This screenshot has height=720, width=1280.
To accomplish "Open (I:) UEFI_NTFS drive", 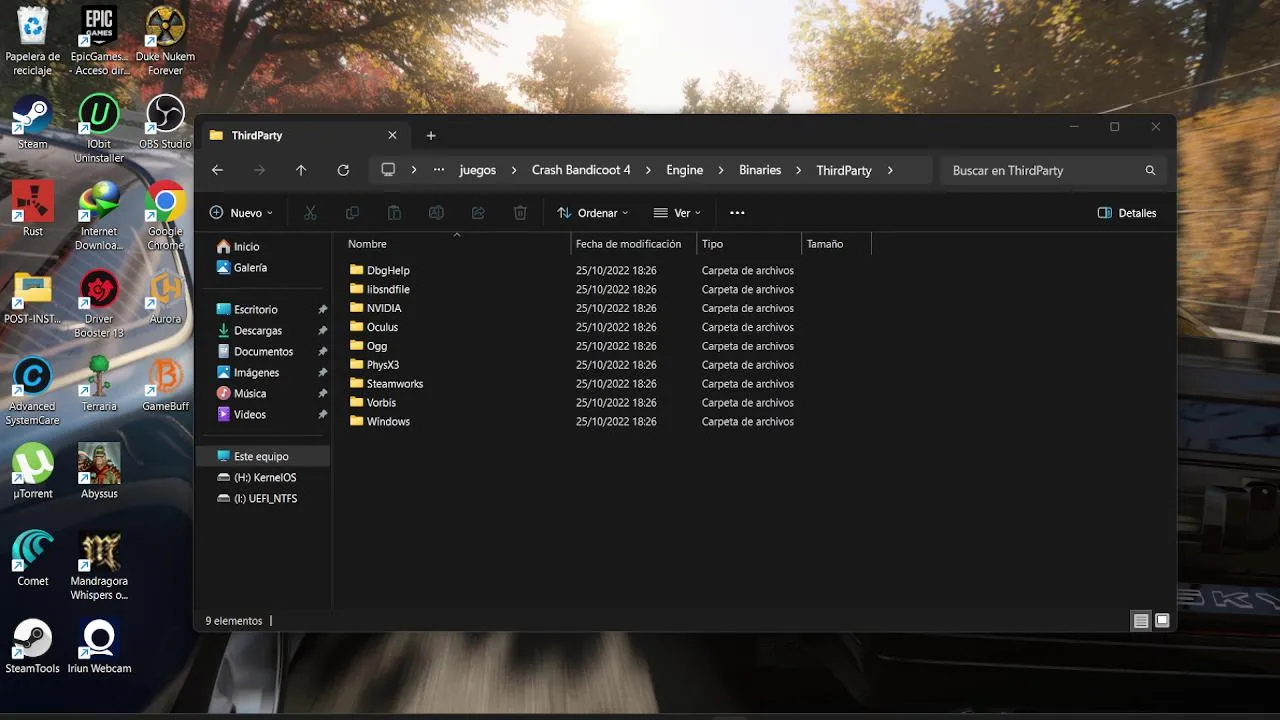I will pos(264,498).
